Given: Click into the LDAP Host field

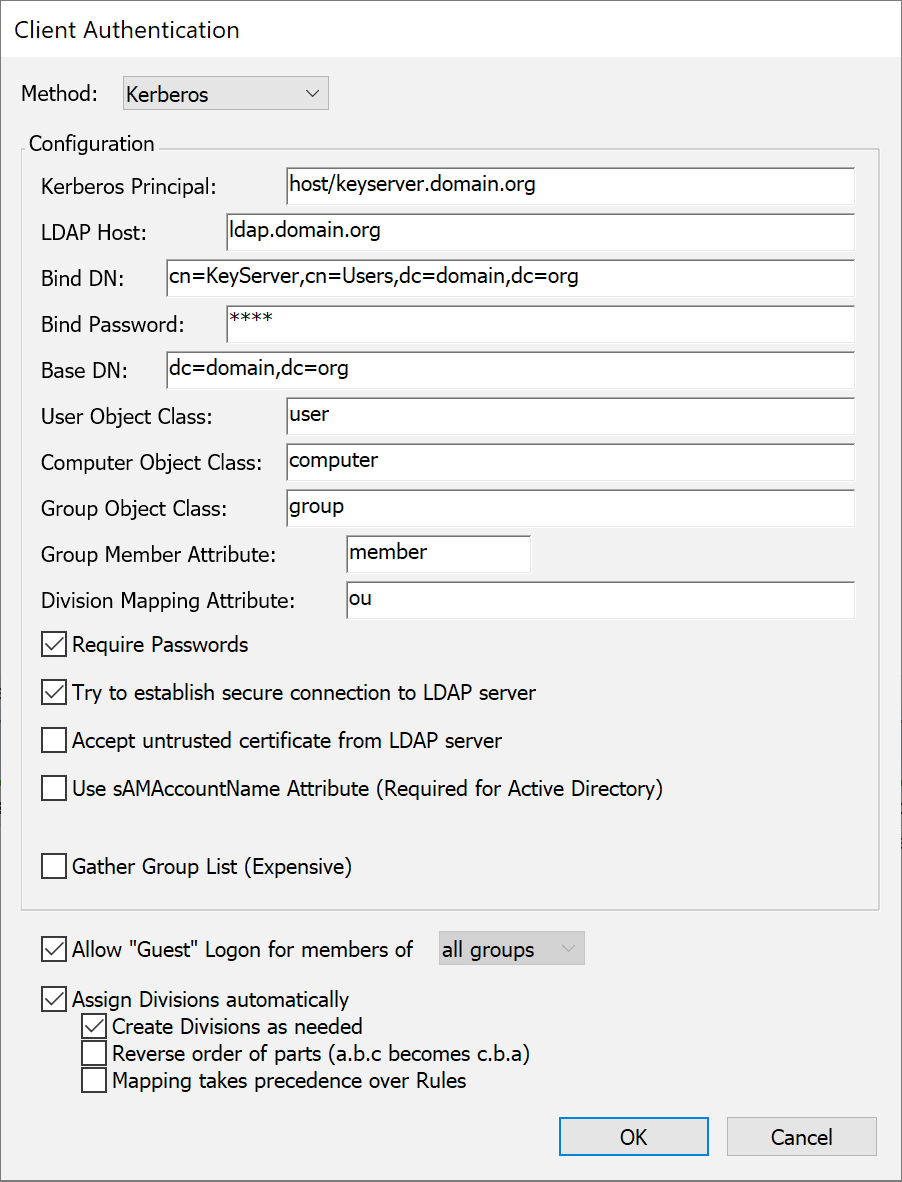Looking at the screenshot, I should click(540, 232).
